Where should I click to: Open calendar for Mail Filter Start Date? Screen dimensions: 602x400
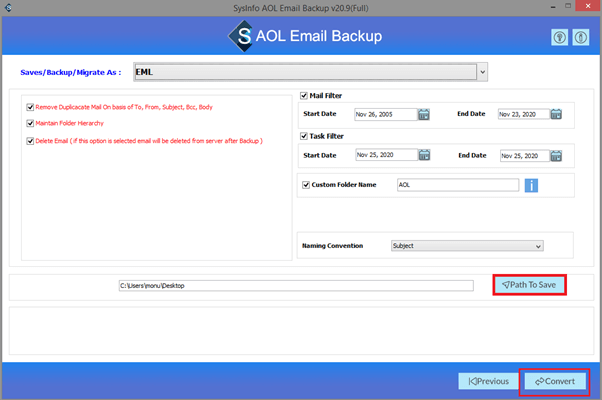(423, 114)
